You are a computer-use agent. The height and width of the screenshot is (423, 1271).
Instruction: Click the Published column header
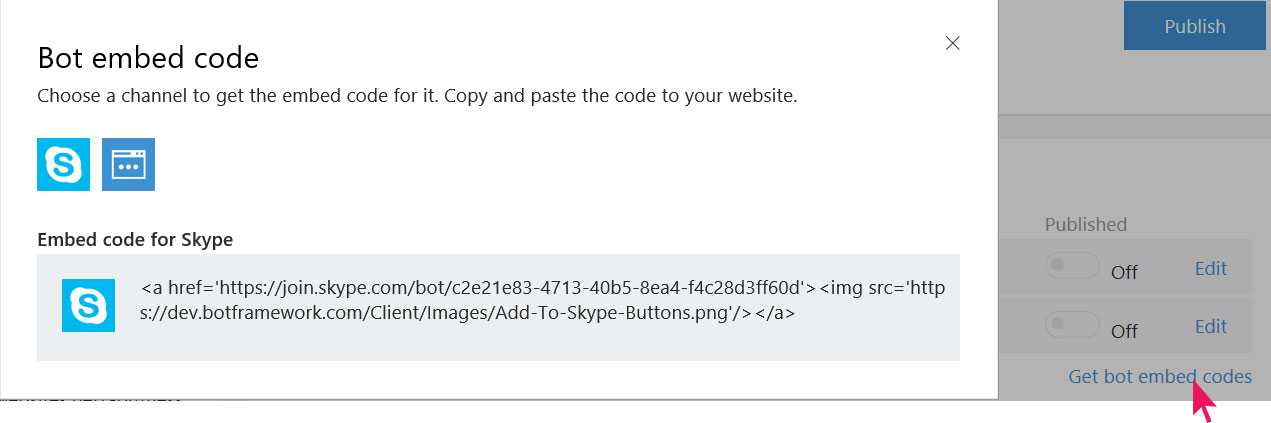[1085, 224]
